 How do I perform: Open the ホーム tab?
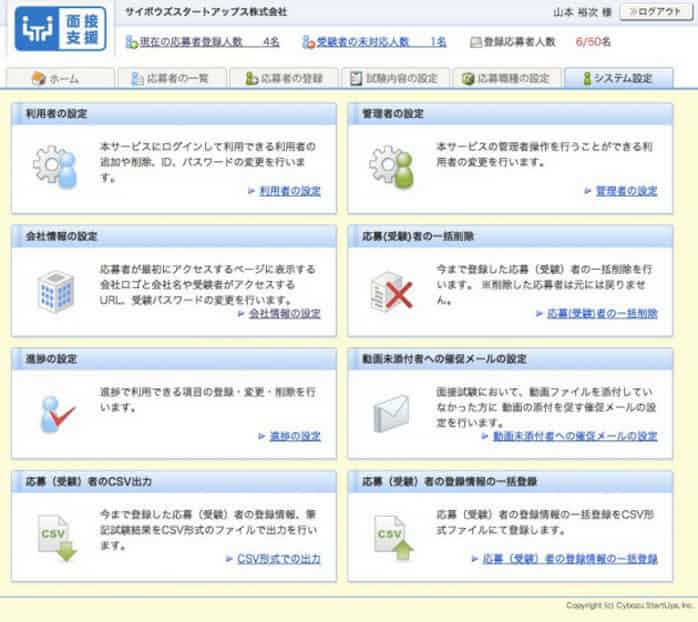(x=56, y=78)
